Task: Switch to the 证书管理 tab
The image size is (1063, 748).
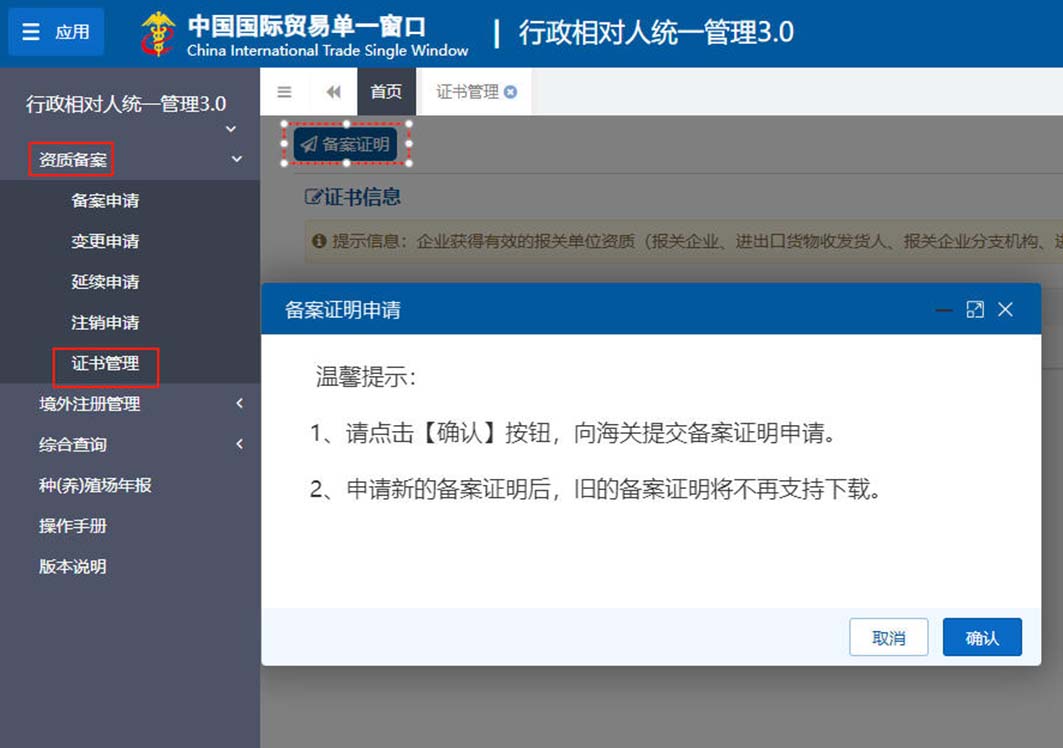Action: pyautogui.click(x=468, y=92)
